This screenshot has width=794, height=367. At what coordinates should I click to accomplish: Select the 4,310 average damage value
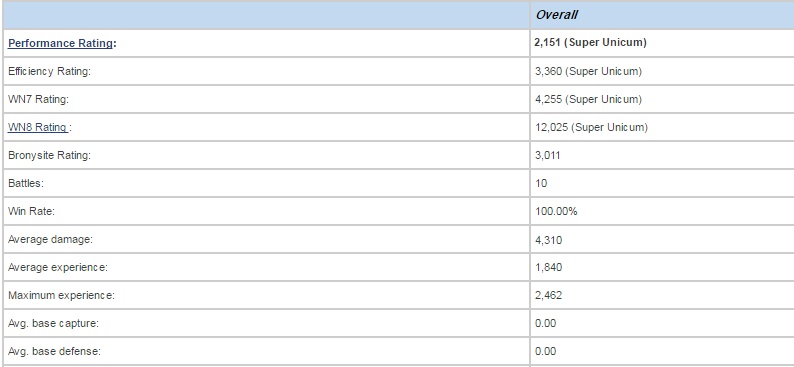pos(548,240)
